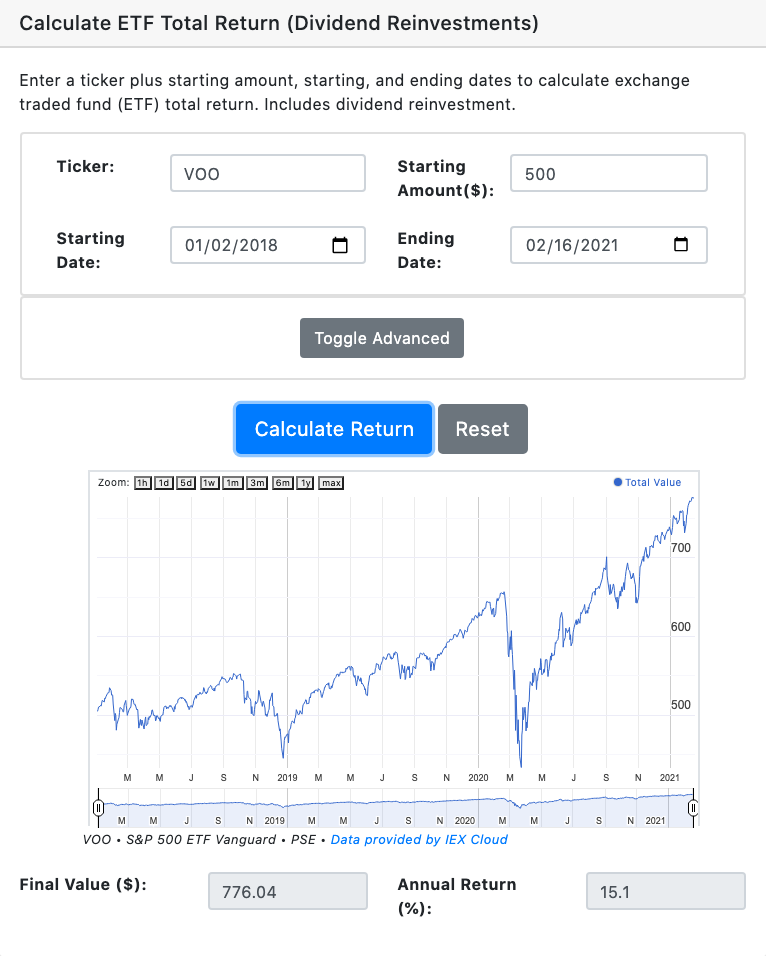Open the Starting Date calendar picker icon
766x956 pixels.
pyautogui.click(x=340, y=245)
